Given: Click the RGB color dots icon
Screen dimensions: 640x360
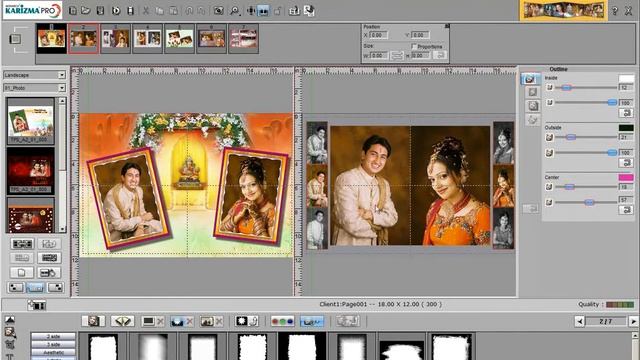Looking at the screenshot, I should (282, 321).
